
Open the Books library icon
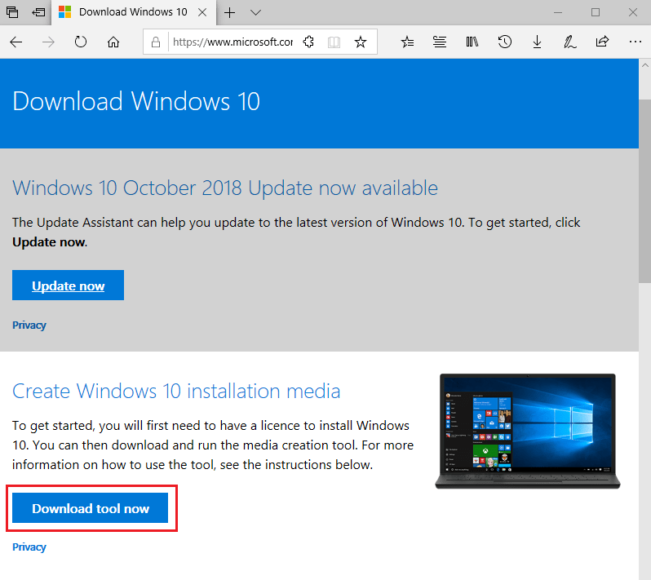tap(472, 42)
